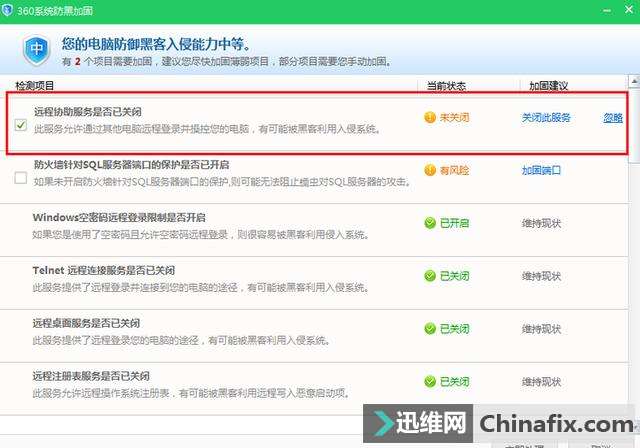Click the 未关闭 status text
This screenshot has width=640, height=448.
coord(454,118)
